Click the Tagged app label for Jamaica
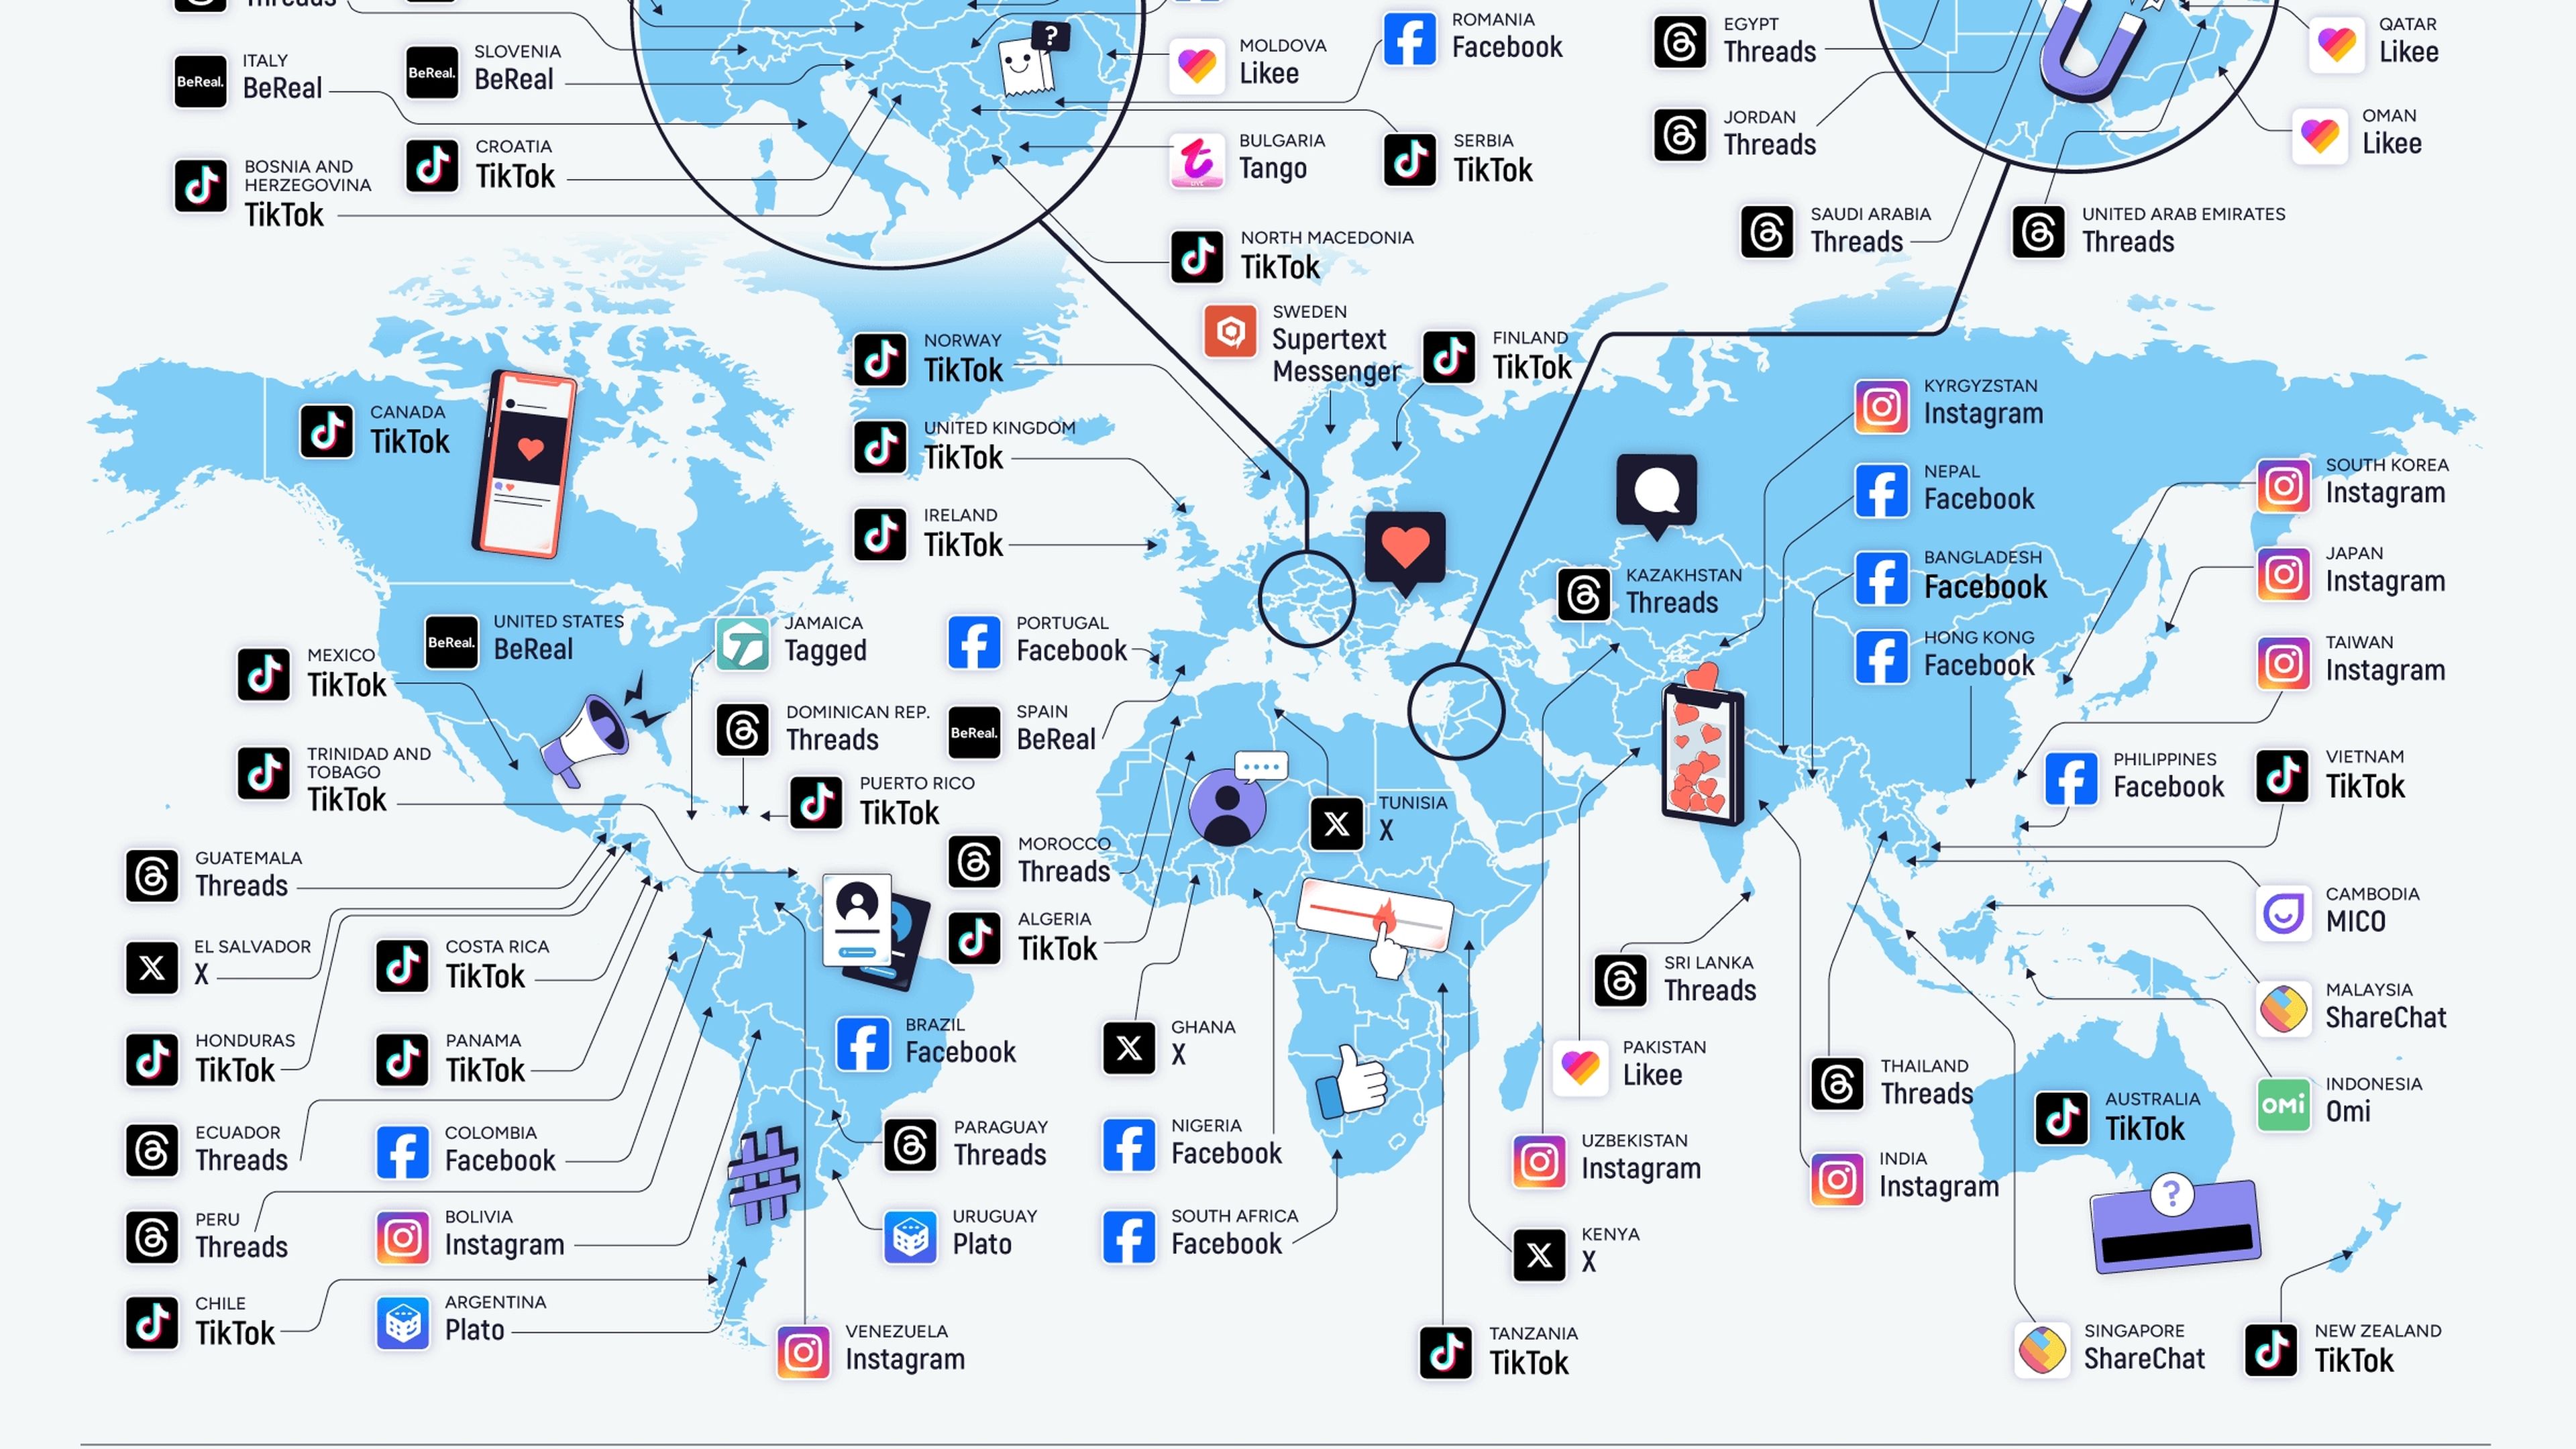The height and width of the screenshot is (1449, 2576). [x=833, y=655]
